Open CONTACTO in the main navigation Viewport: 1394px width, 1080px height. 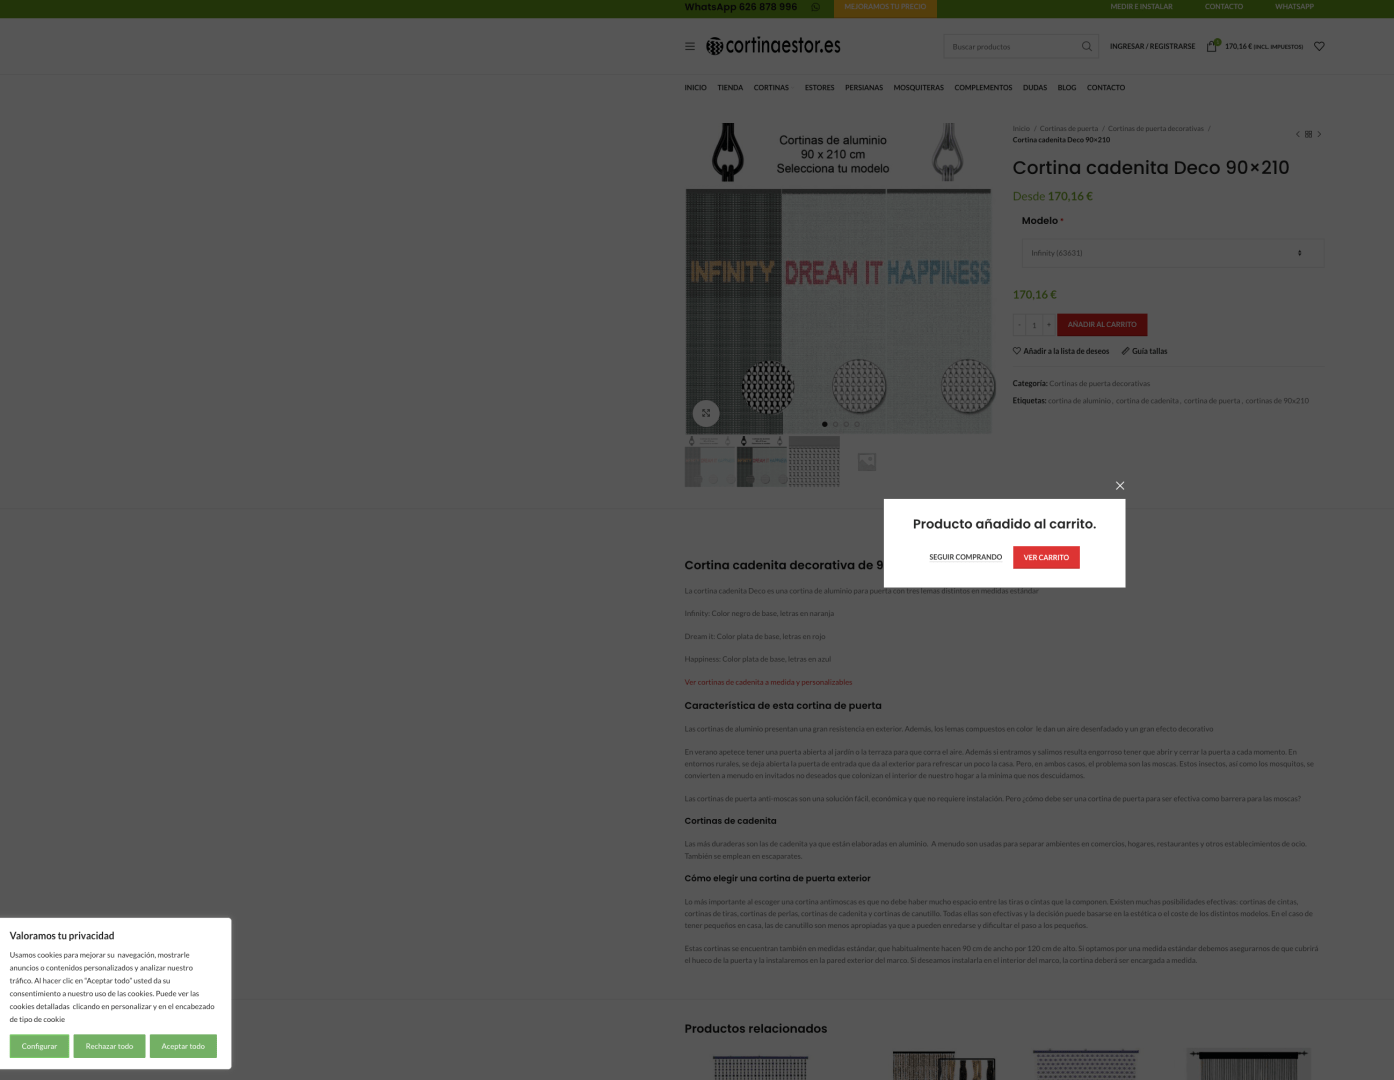point(1106,88)
